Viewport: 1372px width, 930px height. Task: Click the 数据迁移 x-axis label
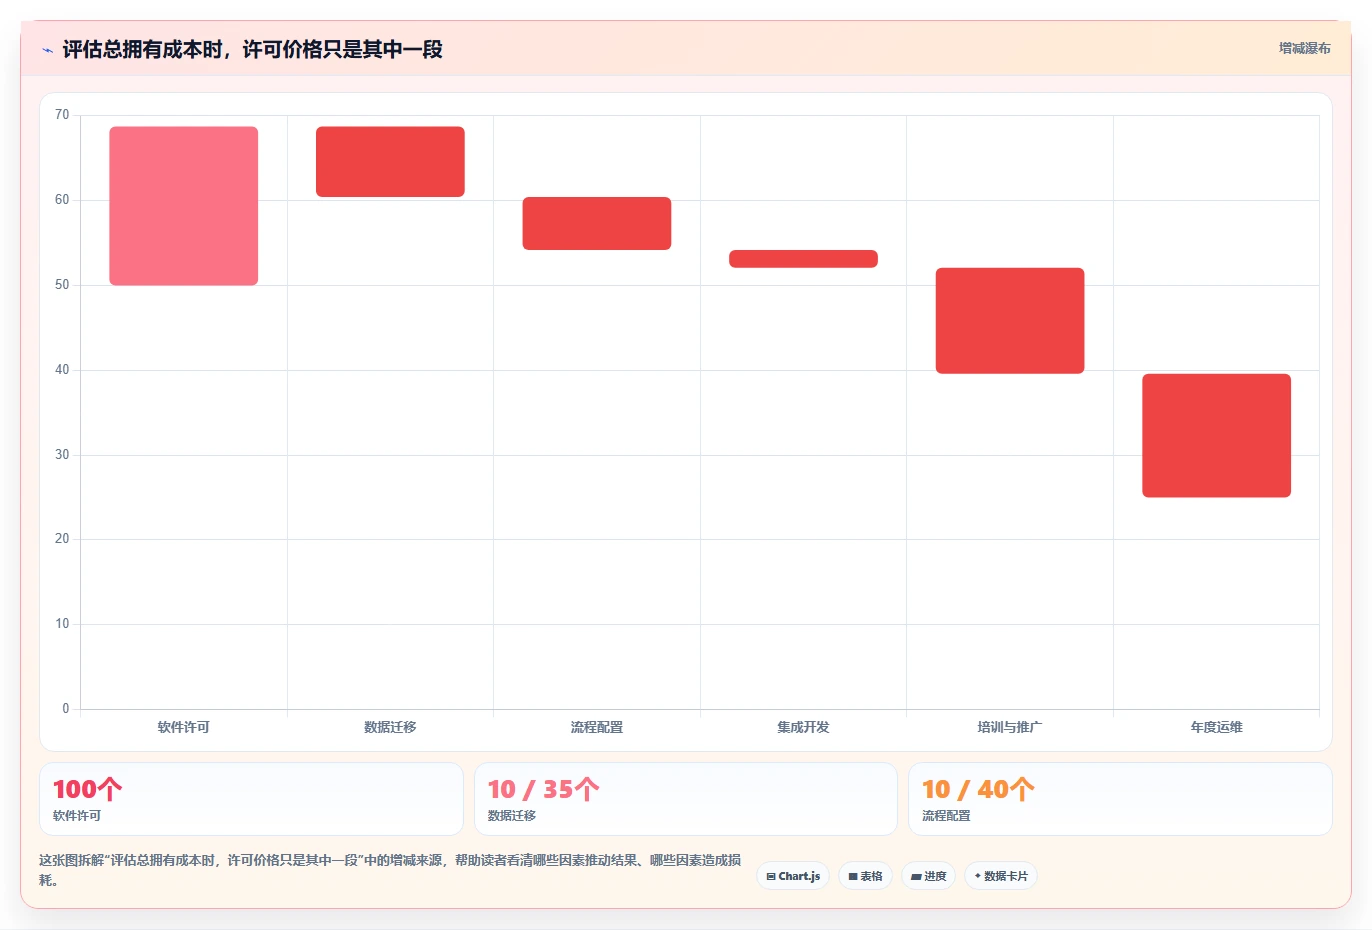pos(390,727)
